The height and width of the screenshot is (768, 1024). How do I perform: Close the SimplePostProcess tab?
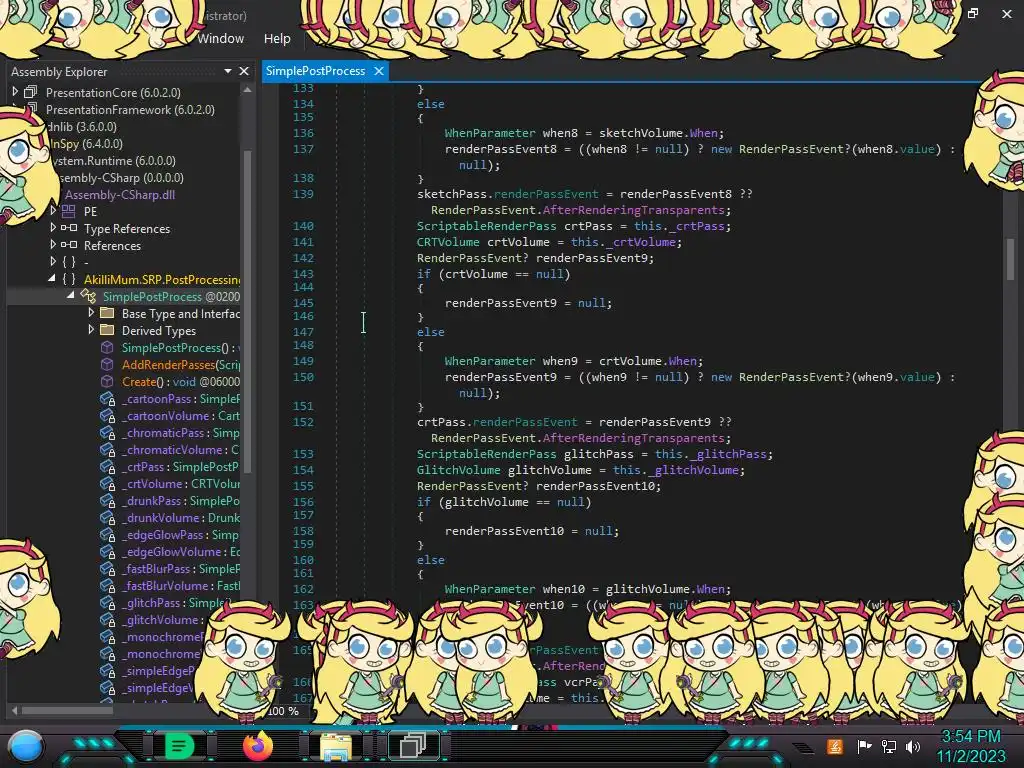pos(379,71)
